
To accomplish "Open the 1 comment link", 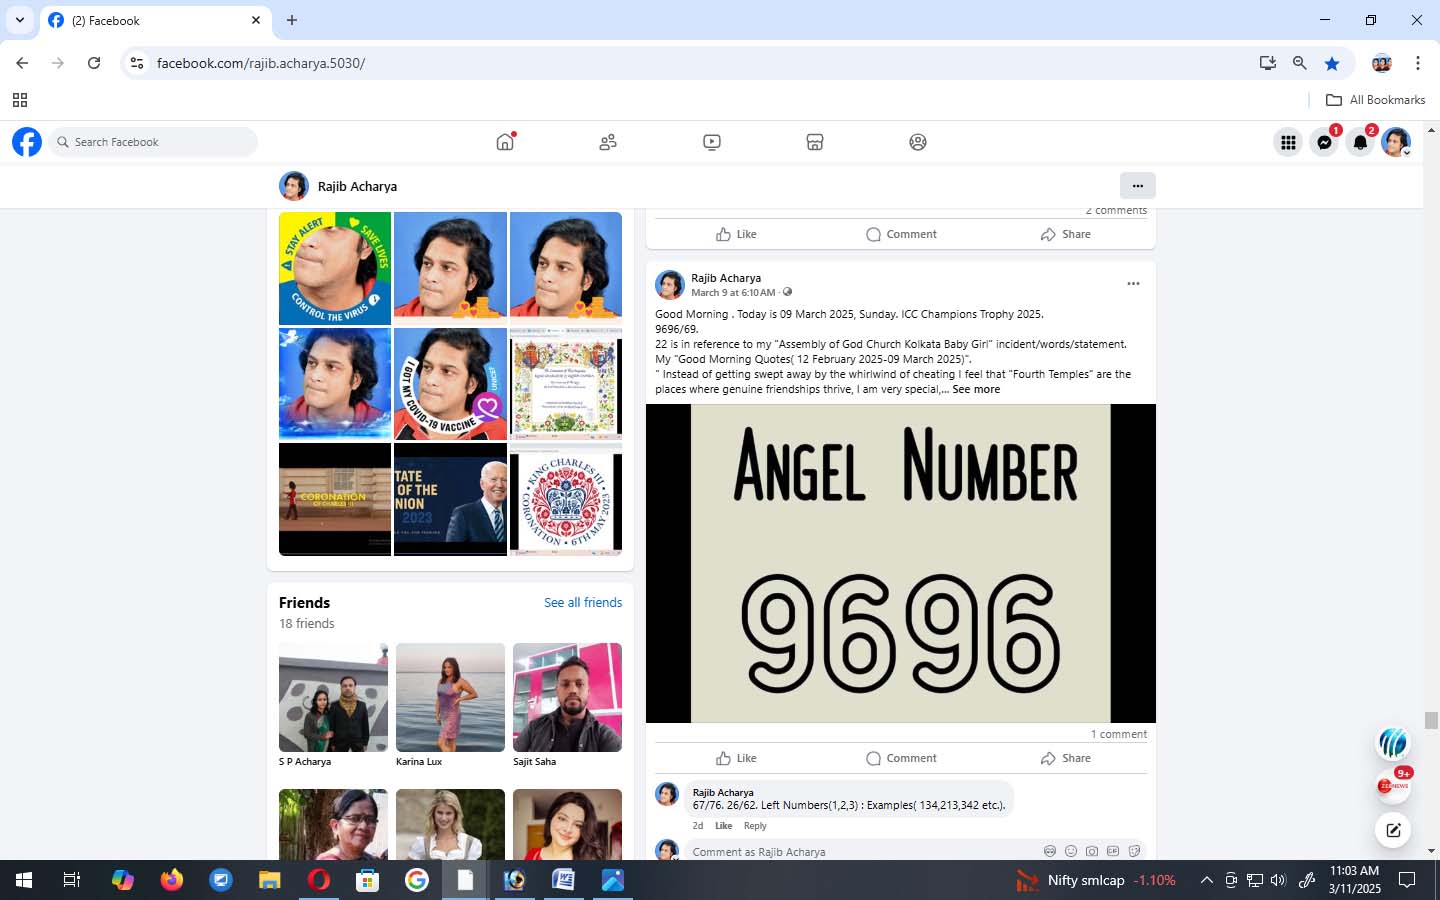I will 1119,734.
